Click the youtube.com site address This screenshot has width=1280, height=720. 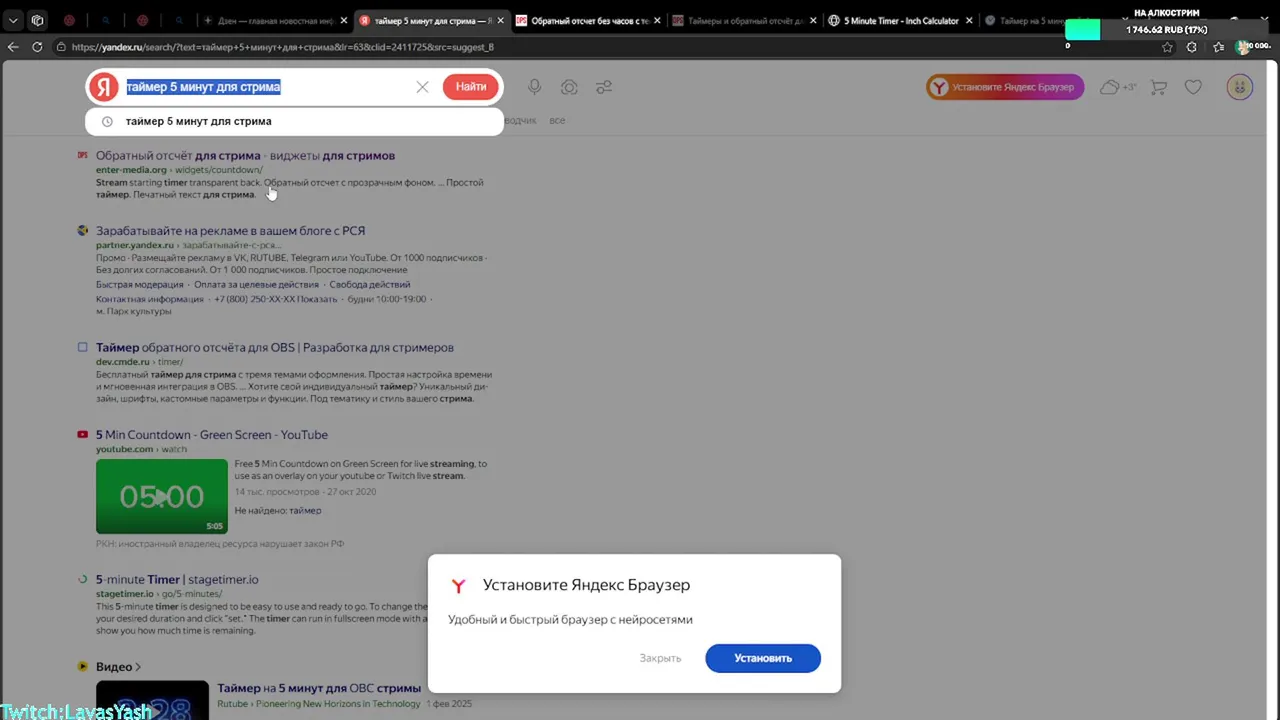(124, 449)
